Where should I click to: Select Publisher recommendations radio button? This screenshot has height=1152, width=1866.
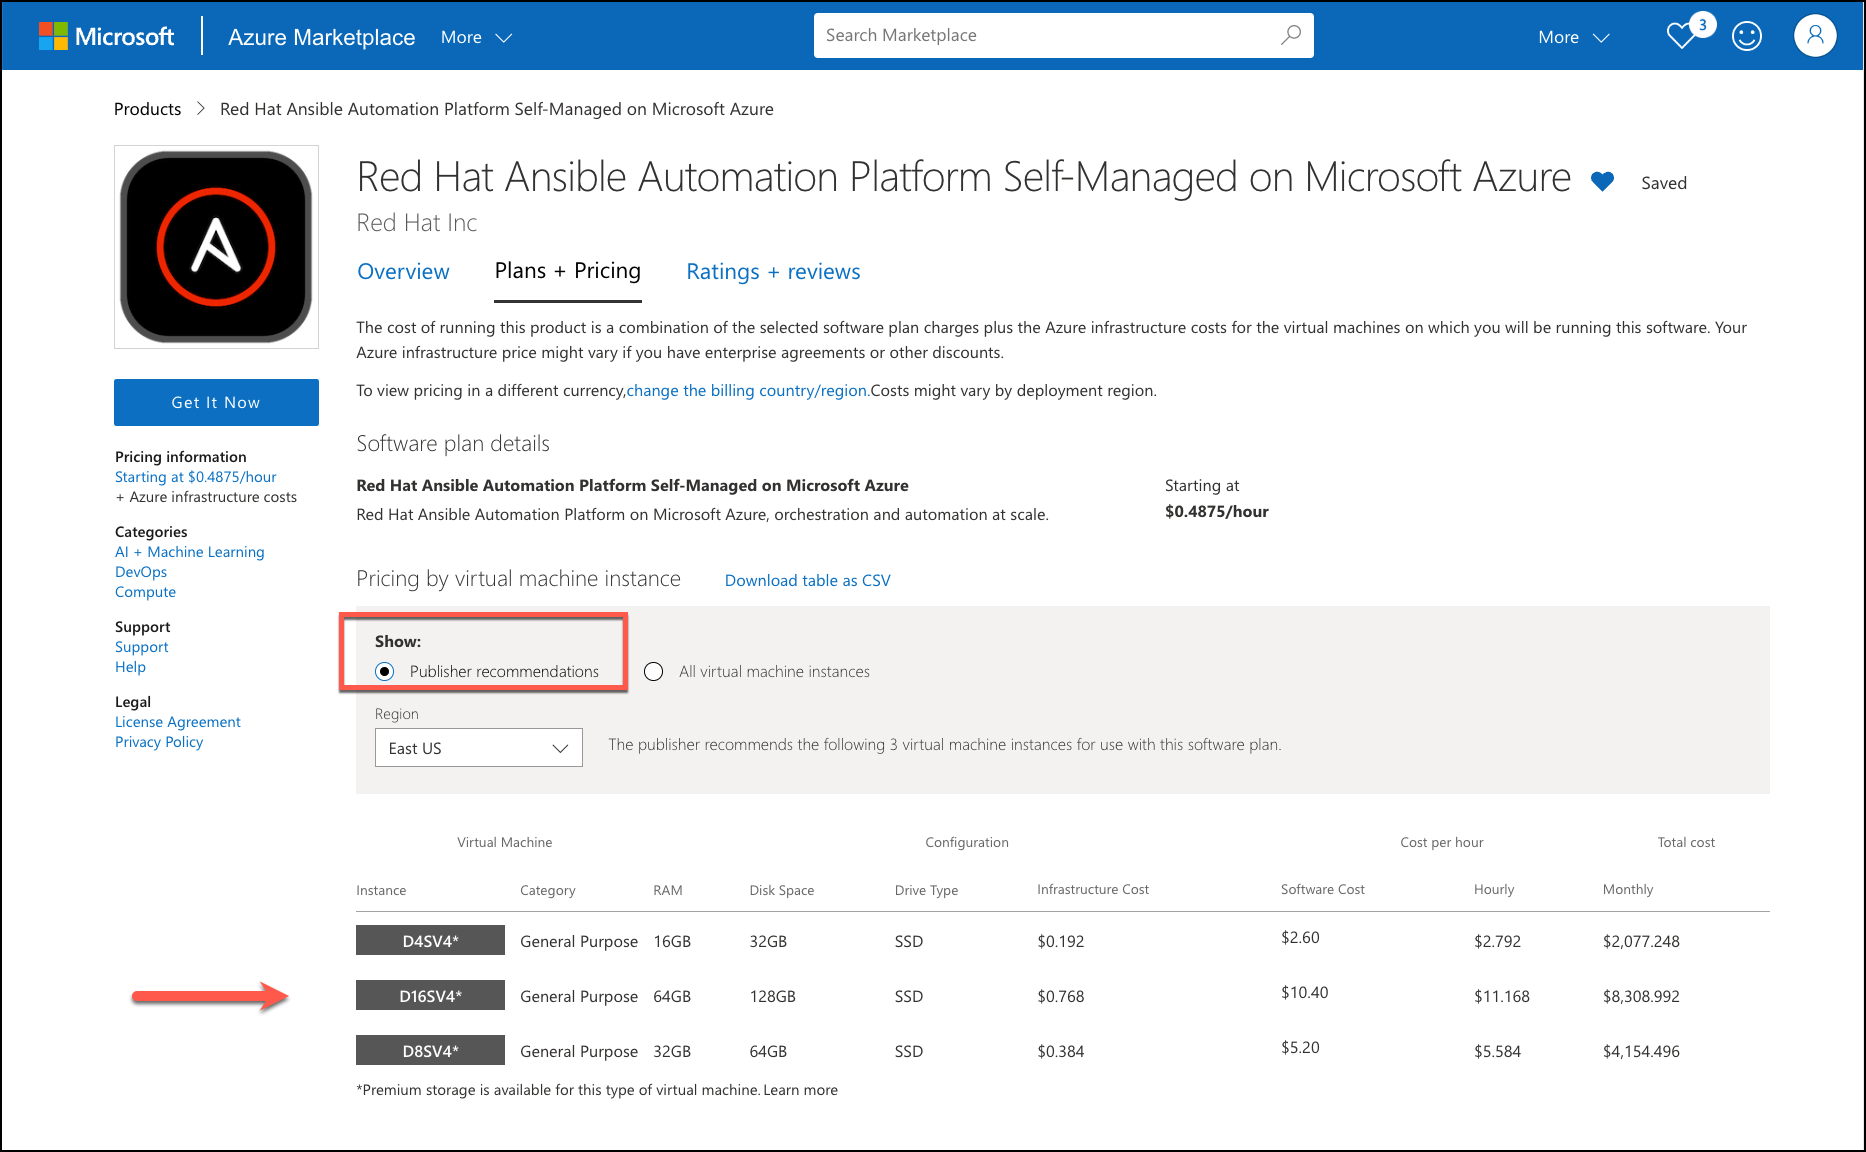385,672
